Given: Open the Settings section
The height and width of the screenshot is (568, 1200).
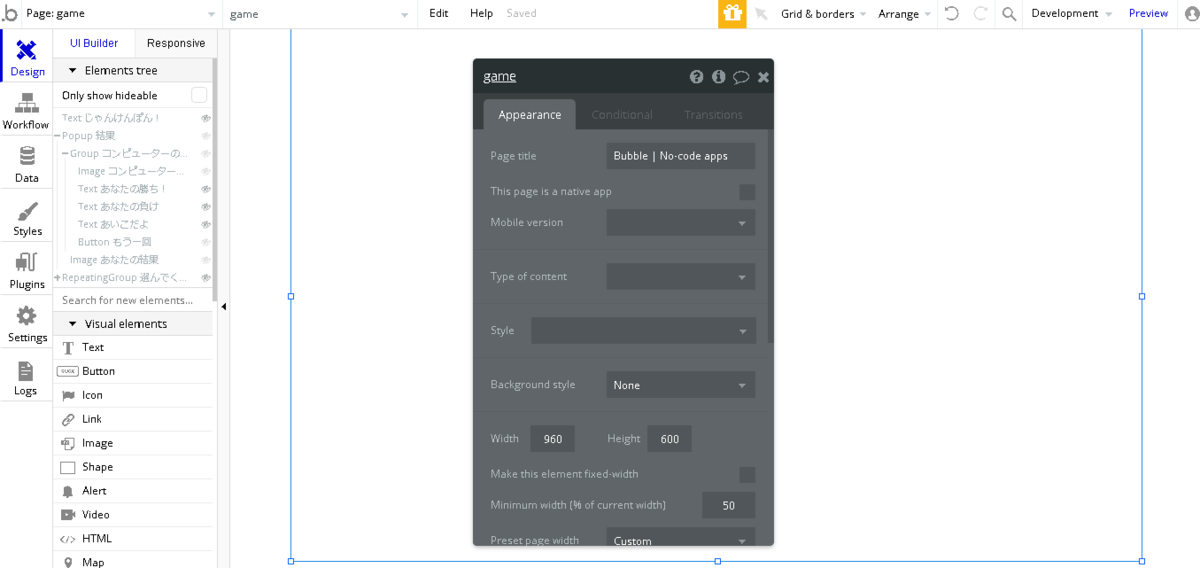Looking at the screenshot, I should click(27, 323).
